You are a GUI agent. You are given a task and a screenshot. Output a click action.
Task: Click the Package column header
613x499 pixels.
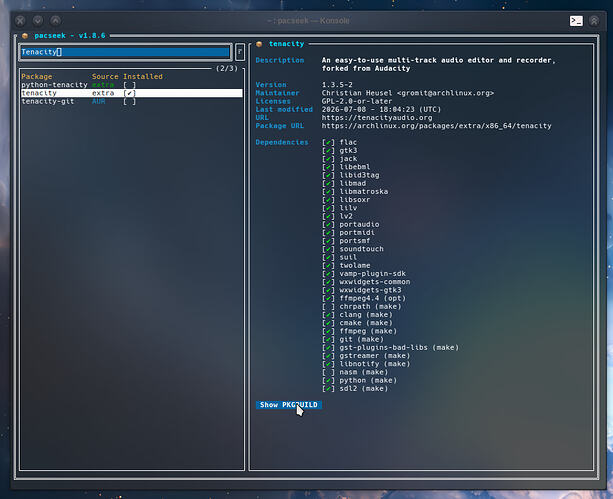click(37, 77)
